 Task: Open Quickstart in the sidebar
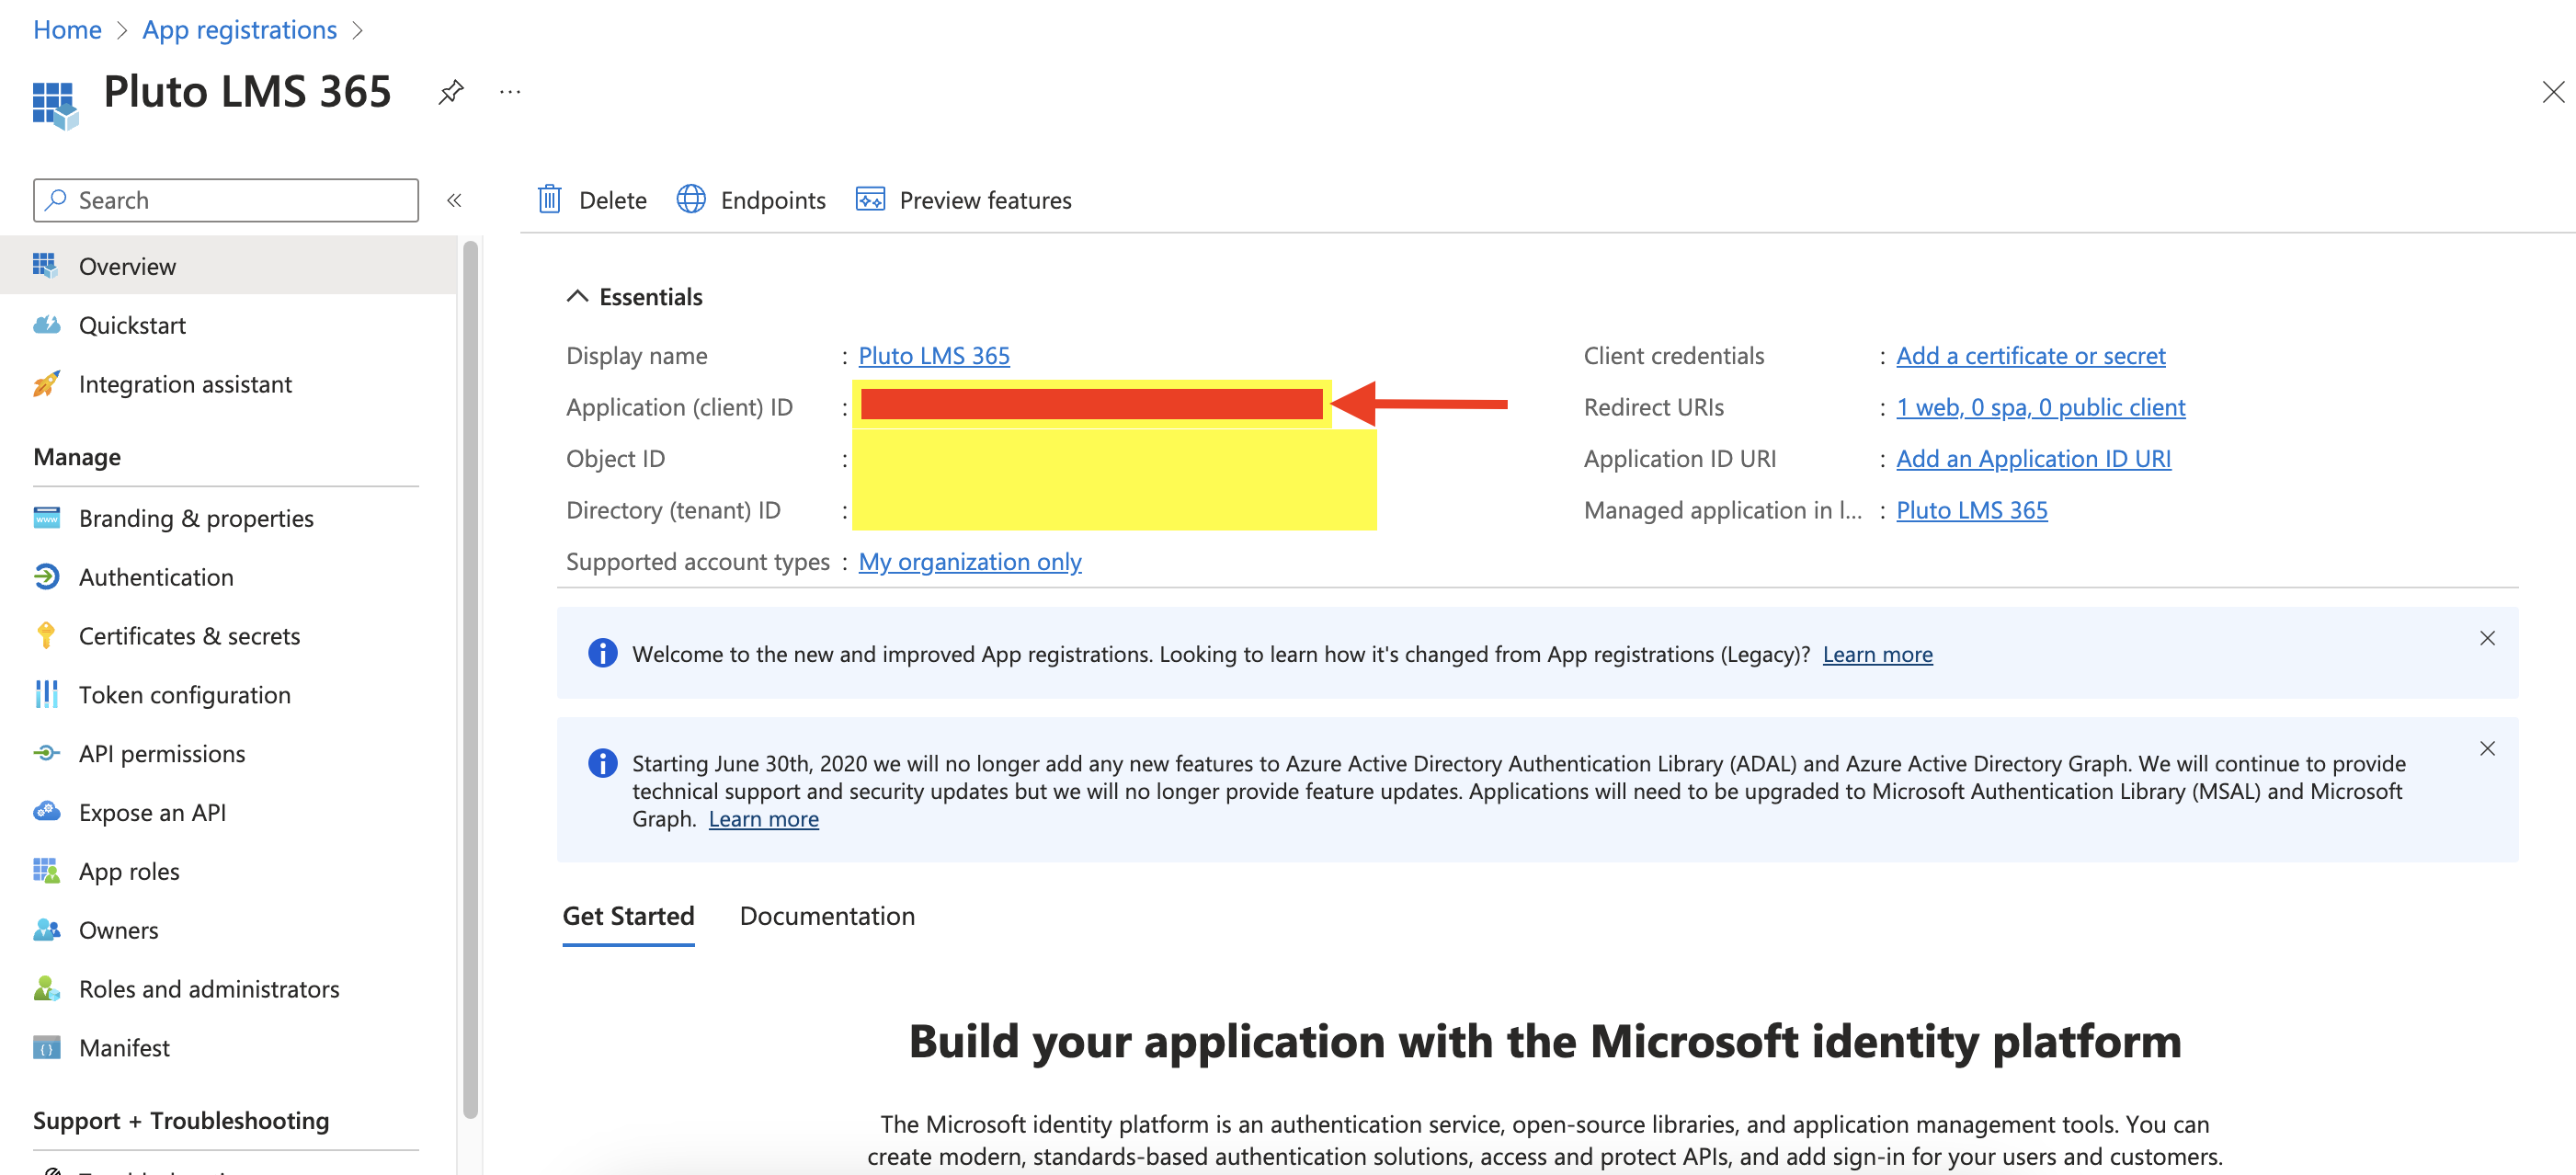[x=229, y=324]
